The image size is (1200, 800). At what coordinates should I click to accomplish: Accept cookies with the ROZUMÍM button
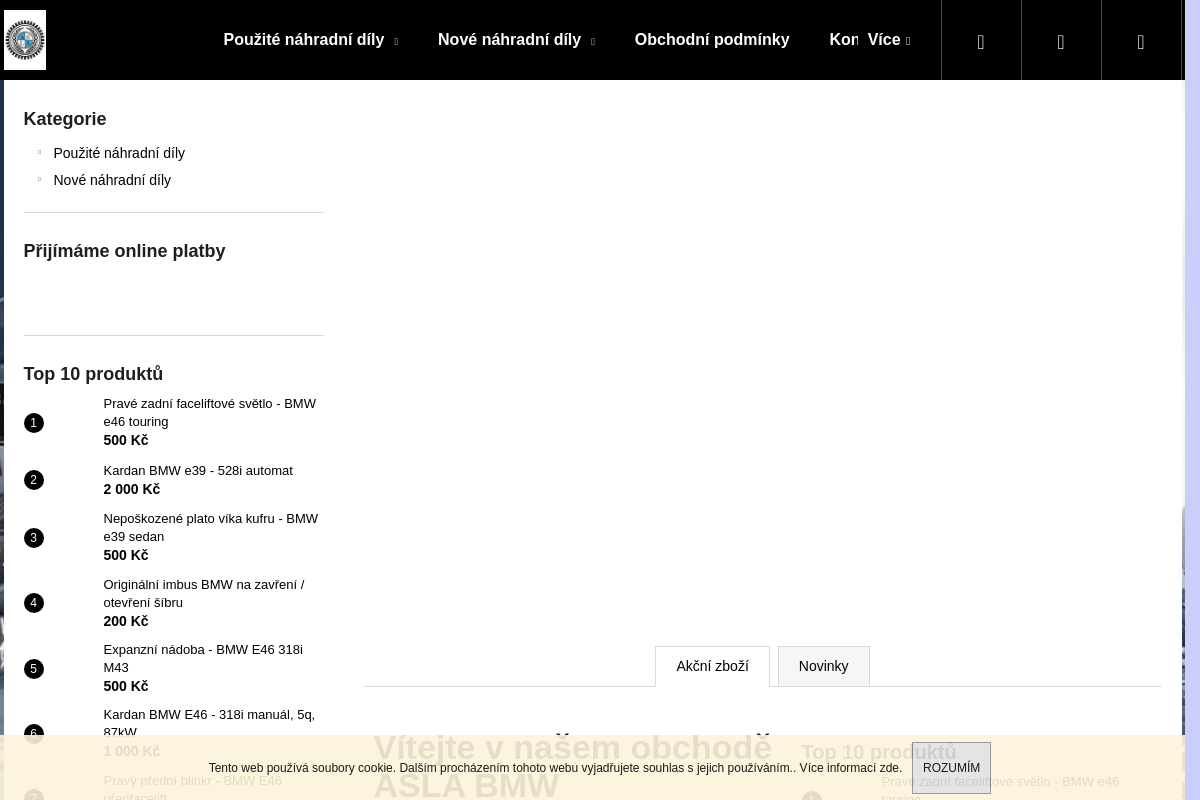tap(951, 768)
